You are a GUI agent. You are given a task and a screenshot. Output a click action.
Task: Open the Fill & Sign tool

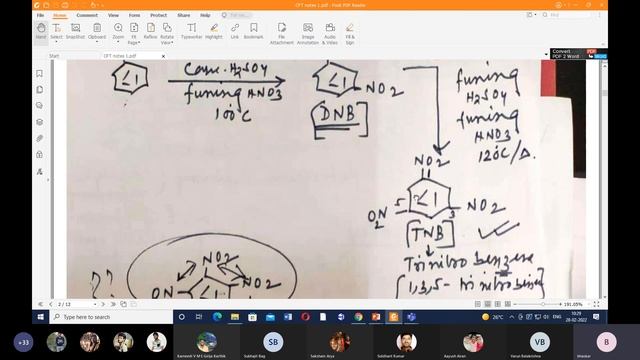[x=350, y=33]
